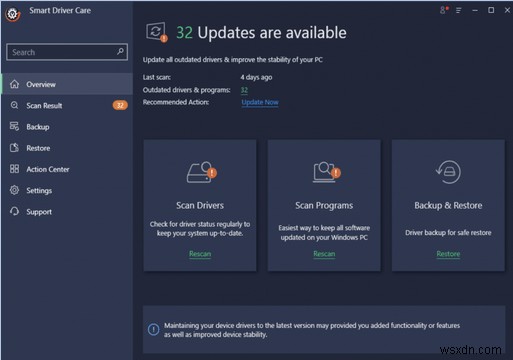The width and height of the screenshot is (513, 360).
Task: Click the Overview home icon
Action: [14, 84]
